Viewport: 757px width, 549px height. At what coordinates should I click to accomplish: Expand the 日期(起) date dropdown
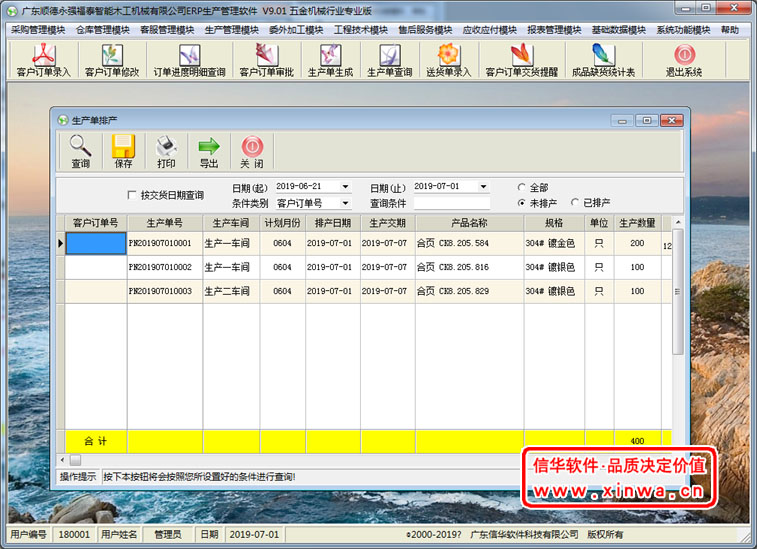(x=345, y=186)
